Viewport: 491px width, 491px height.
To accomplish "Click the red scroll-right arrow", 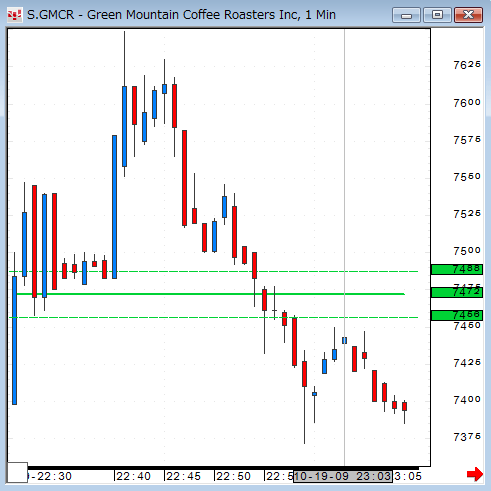I will [x=475, y=474].
